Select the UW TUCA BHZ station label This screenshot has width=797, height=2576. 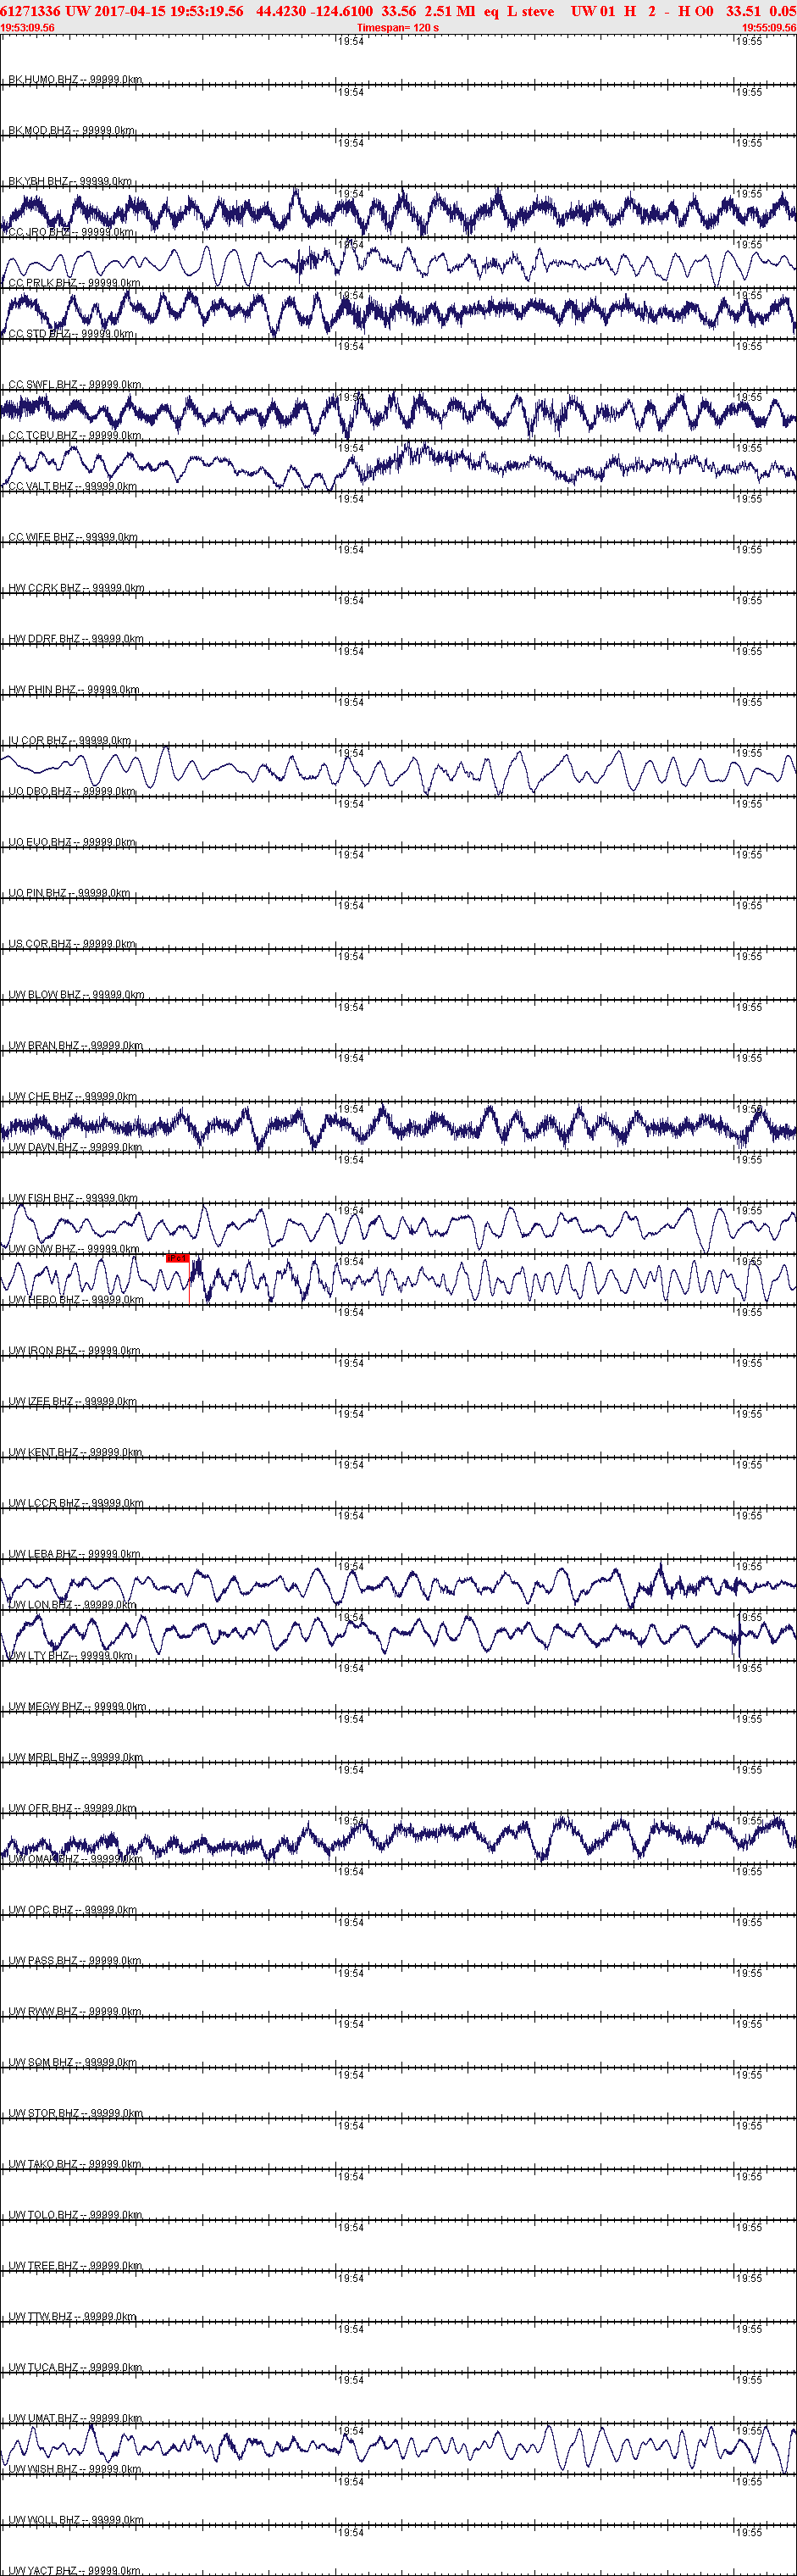[75, 2368]
